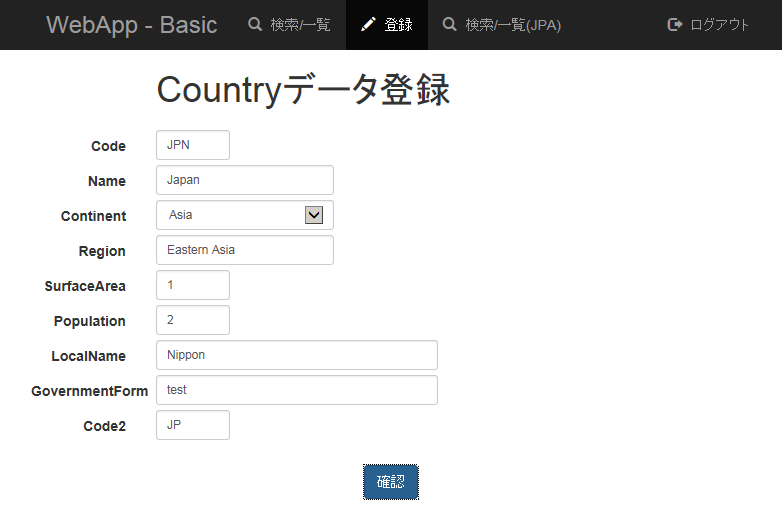Click the LocalName label
This screenshot has height=513, width=782.
88,356
